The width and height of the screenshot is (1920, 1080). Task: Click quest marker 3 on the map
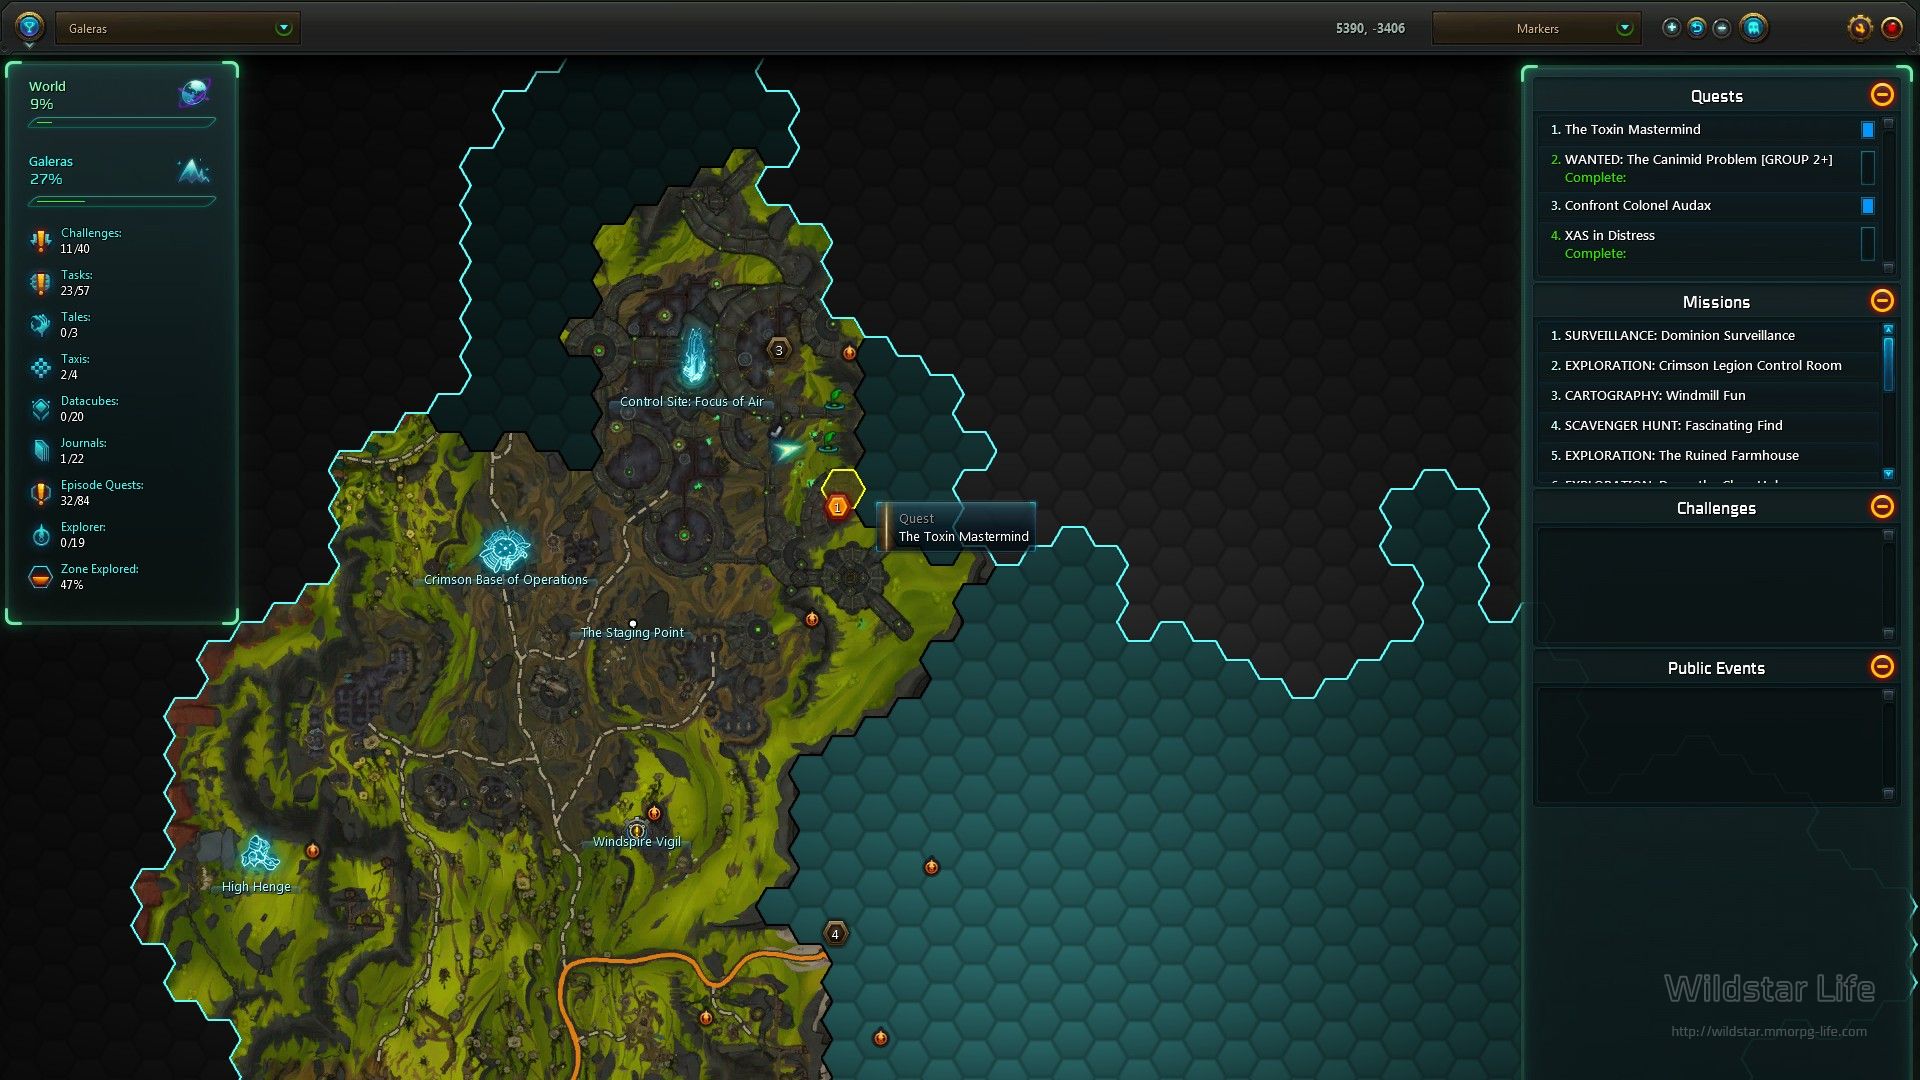[x=779, y=350]
